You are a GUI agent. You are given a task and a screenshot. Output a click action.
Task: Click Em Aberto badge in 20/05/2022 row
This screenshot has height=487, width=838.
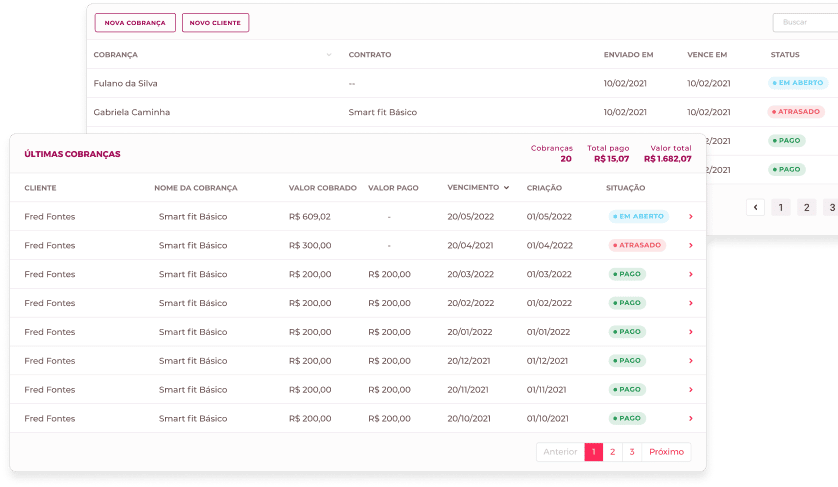point(639,217)
